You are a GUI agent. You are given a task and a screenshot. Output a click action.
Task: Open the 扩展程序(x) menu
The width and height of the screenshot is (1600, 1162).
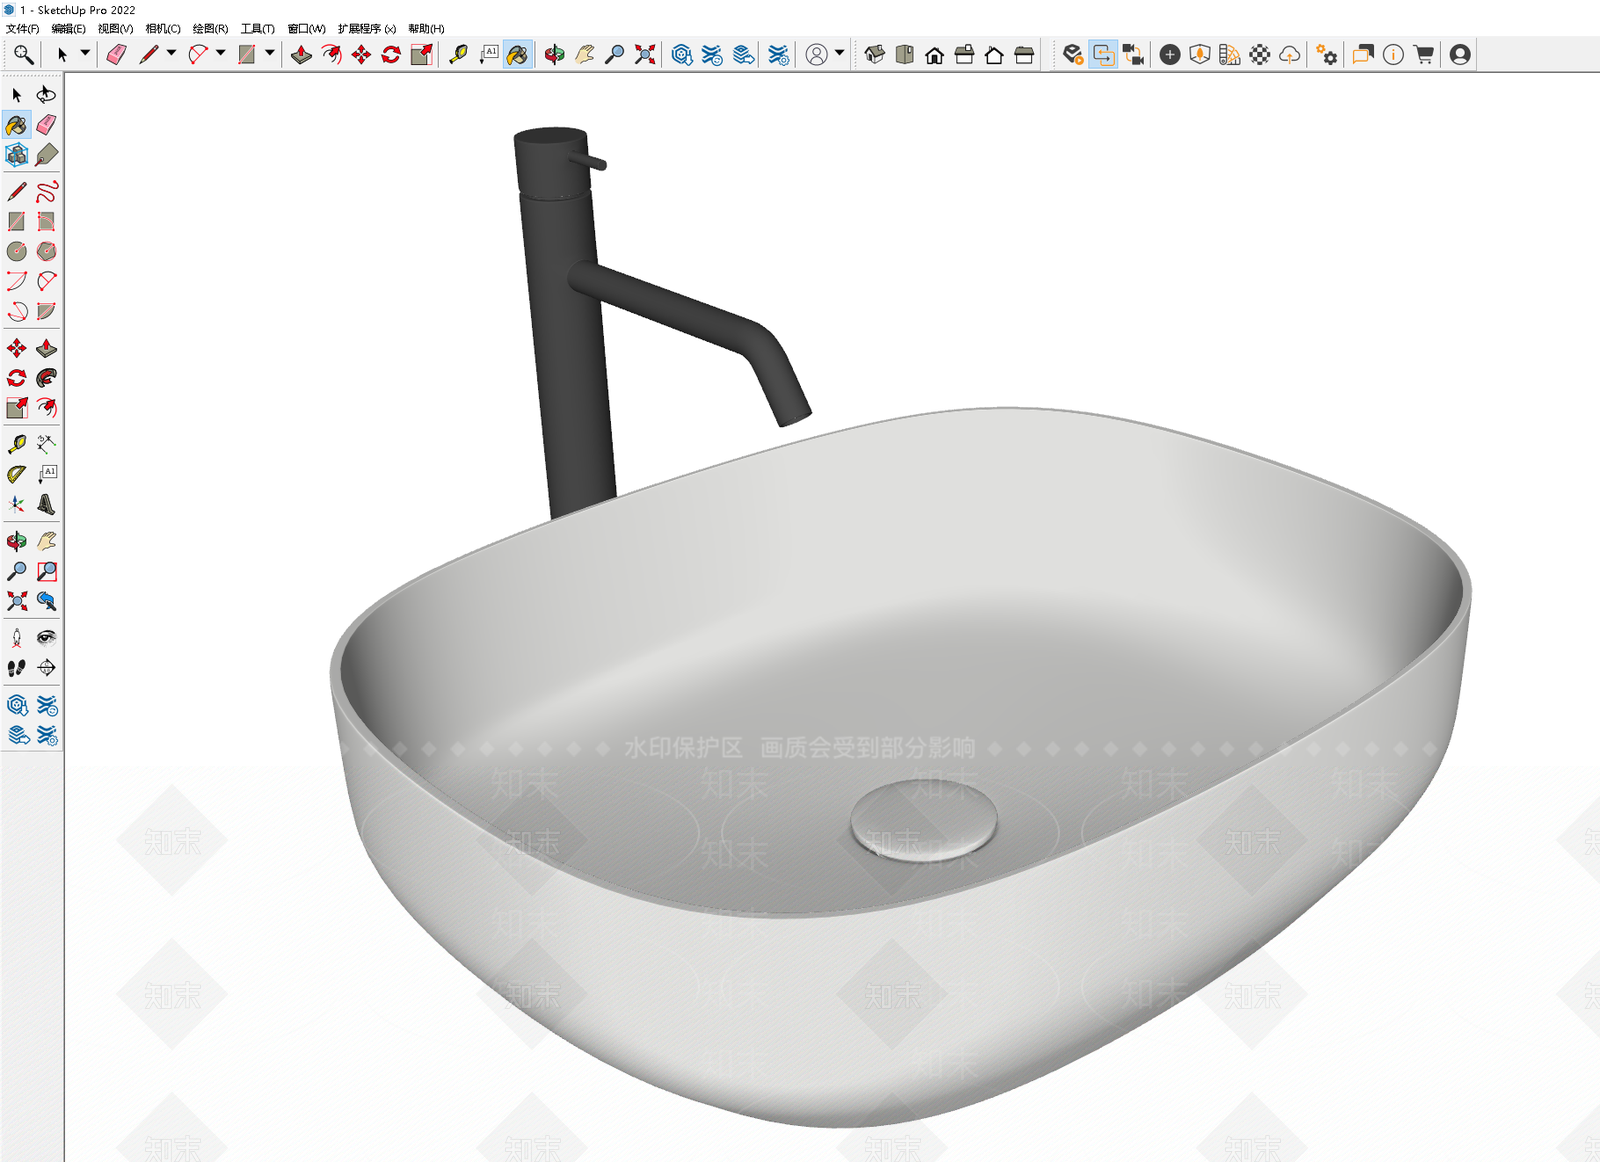tap(367, 29)
